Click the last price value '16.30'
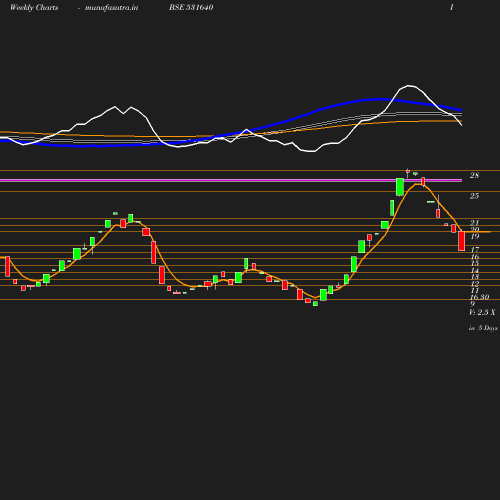Image resolution: width=500 pixels, height=500 pixels. (x=480, y=297)
